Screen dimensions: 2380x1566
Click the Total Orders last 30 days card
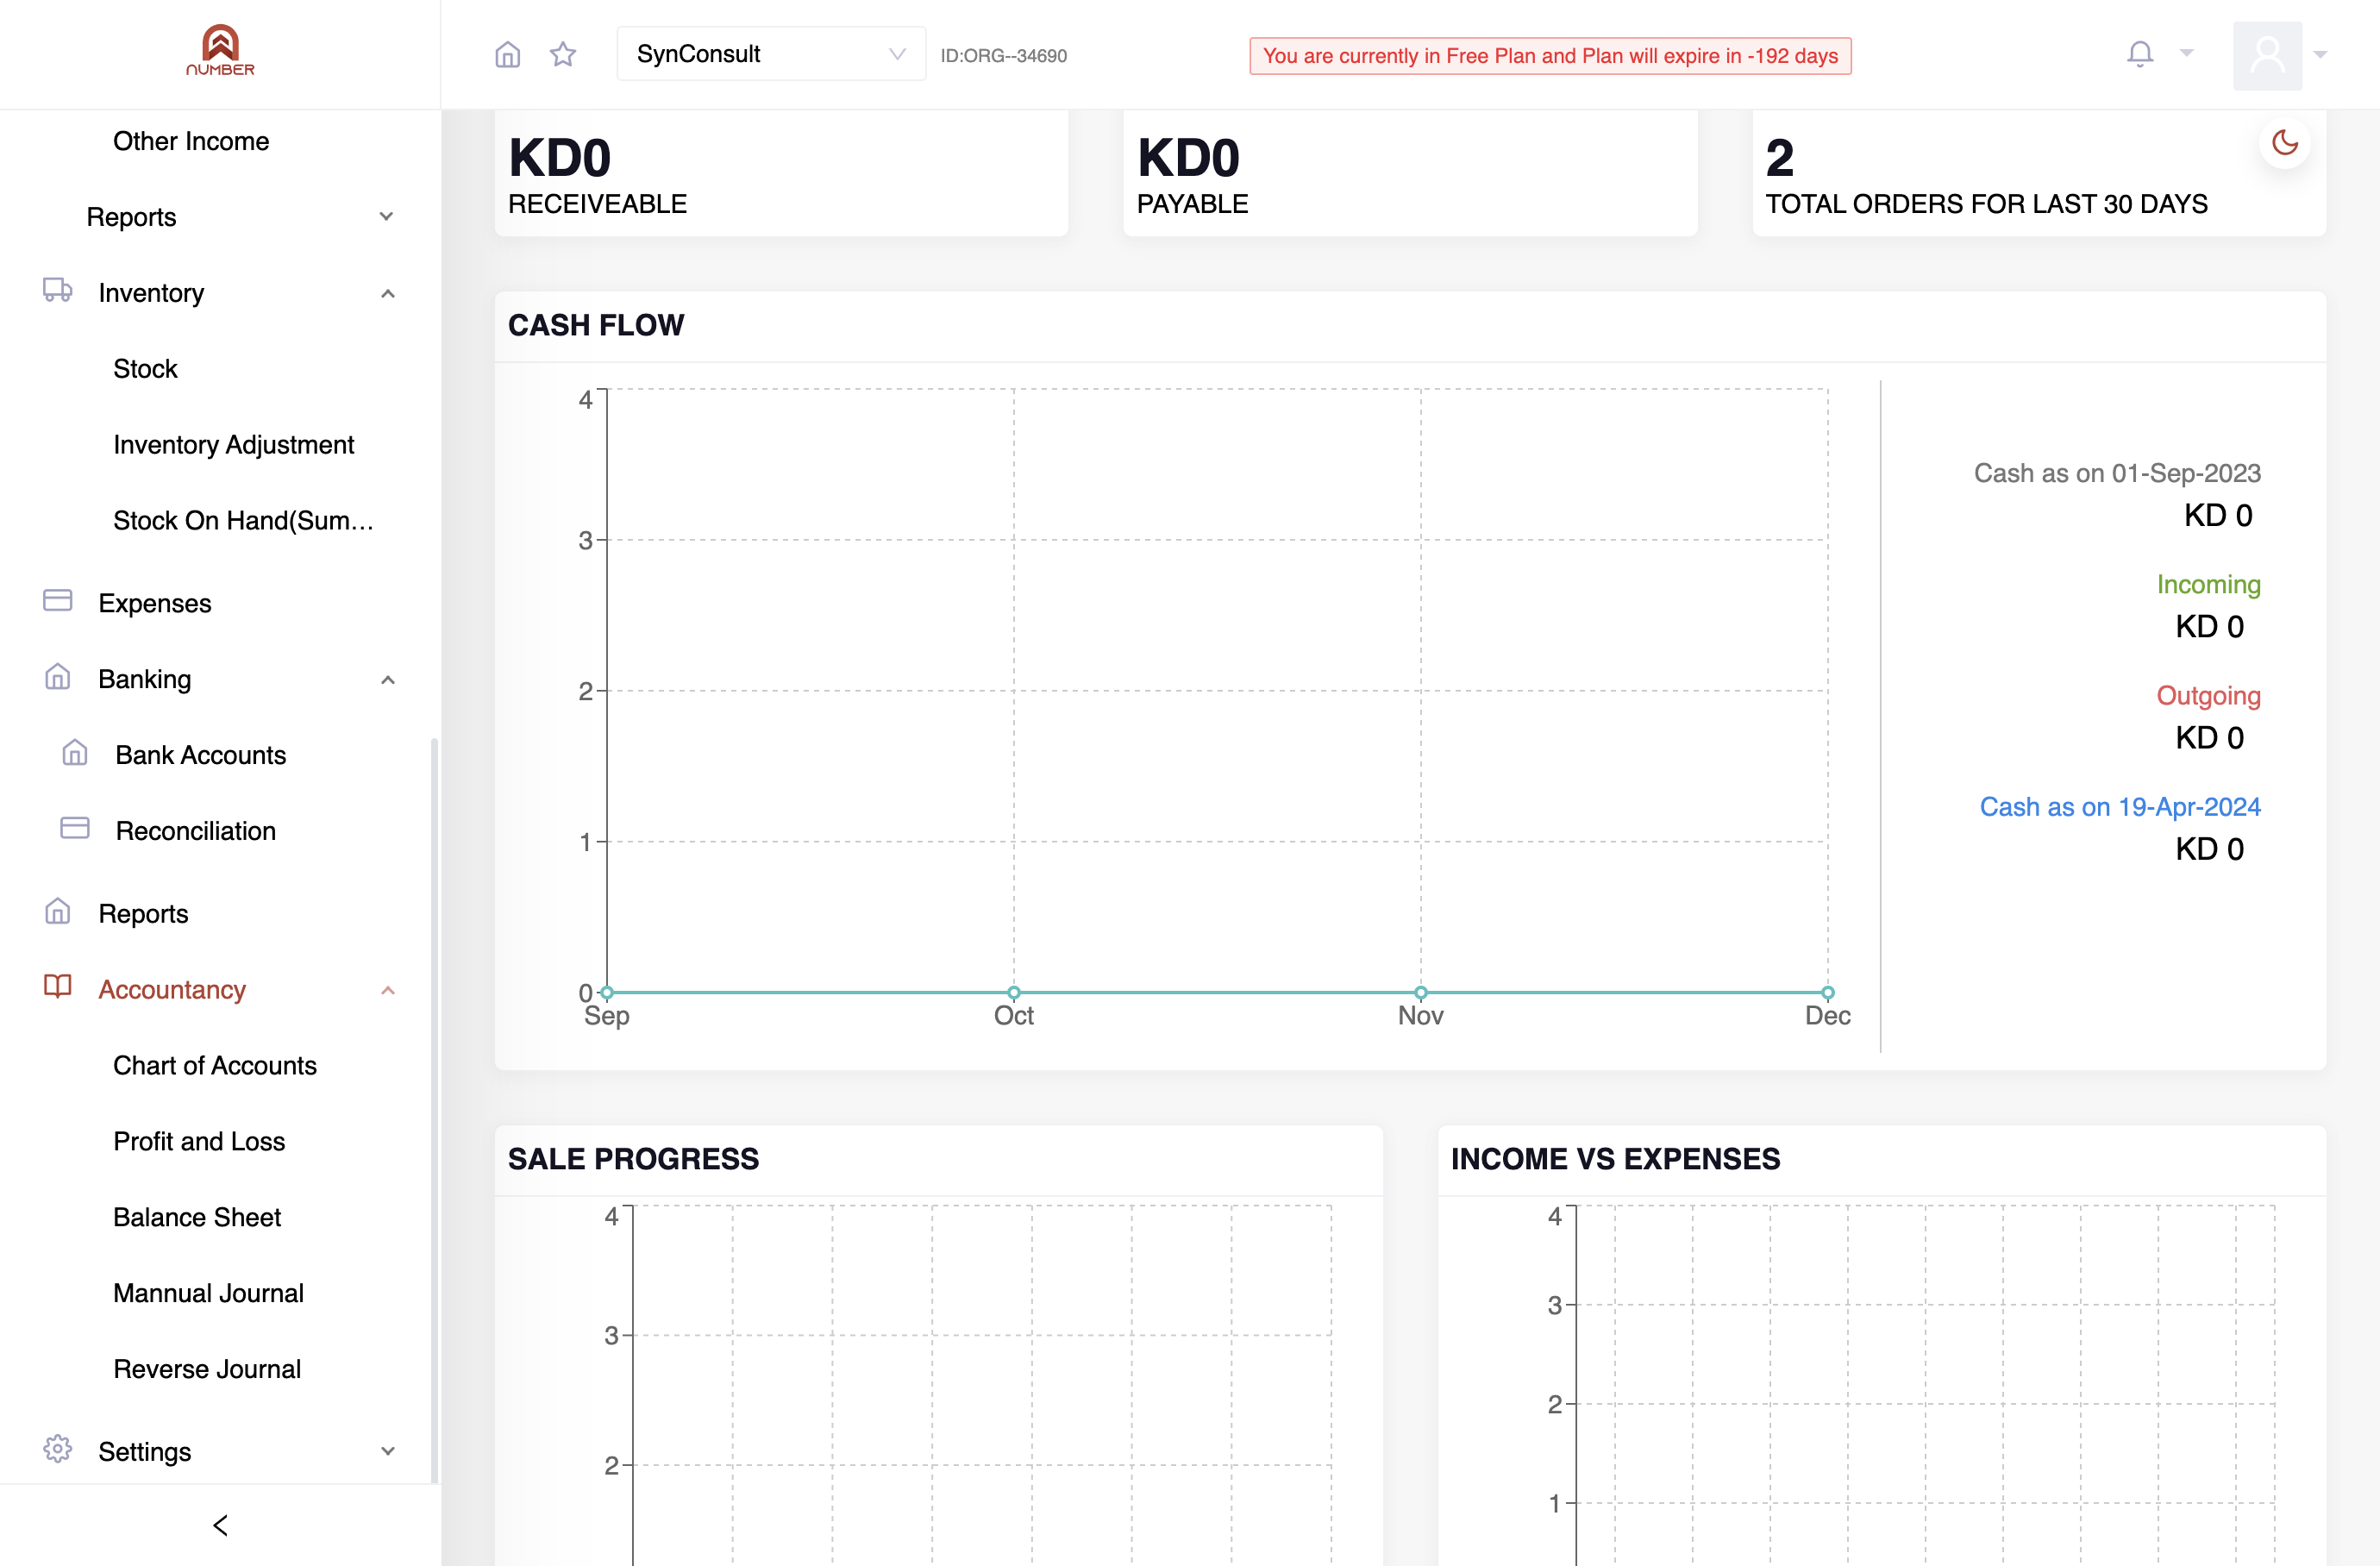point(2039,173)
